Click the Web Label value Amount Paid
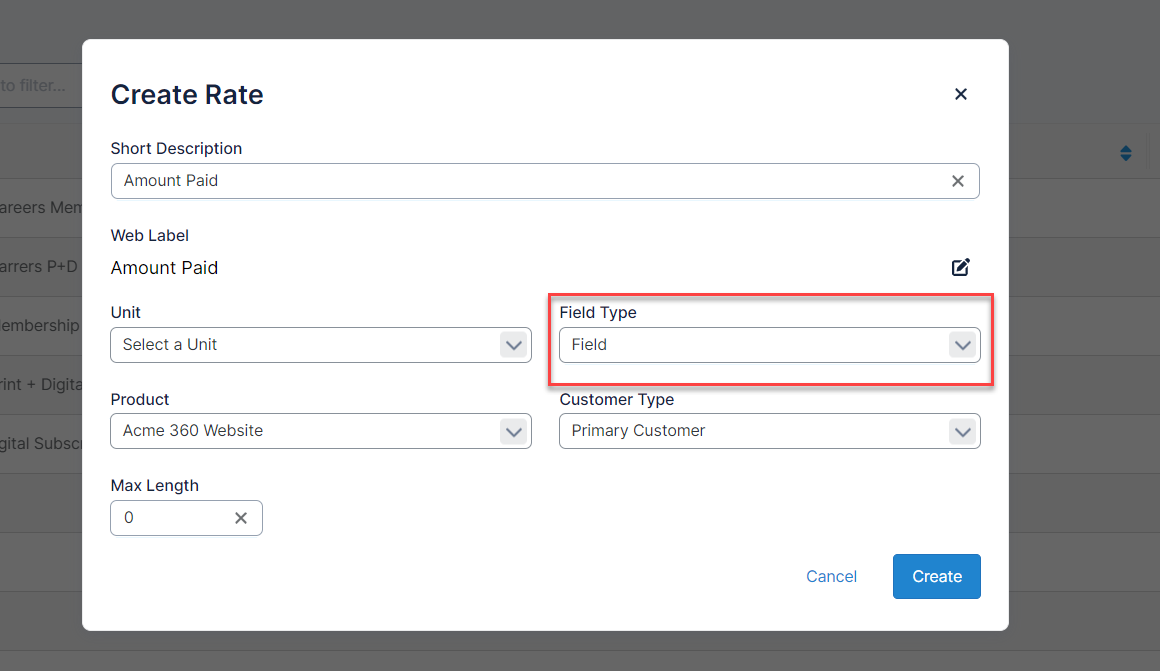The height and width of the screenshot is (671, 1160). [x=164, y=268]
